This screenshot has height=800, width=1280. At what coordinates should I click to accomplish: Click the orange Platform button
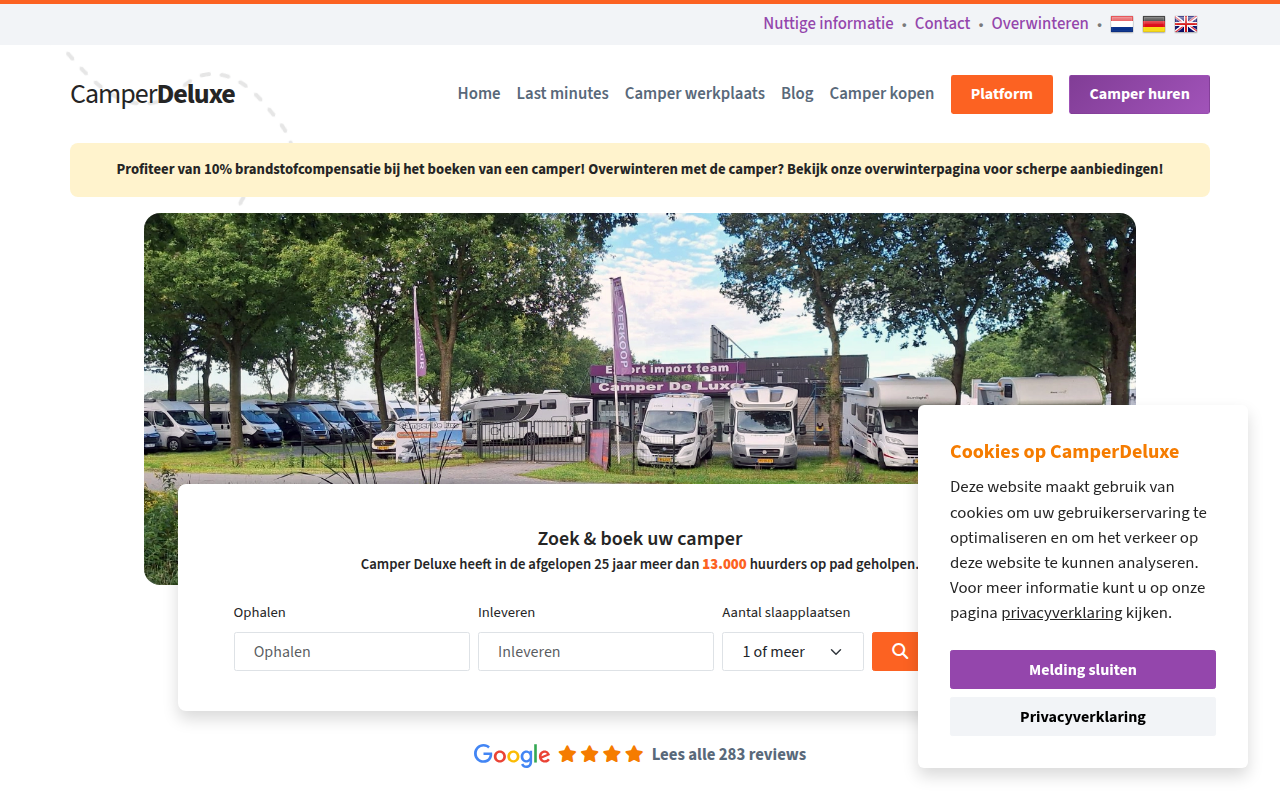point(1002,94)
